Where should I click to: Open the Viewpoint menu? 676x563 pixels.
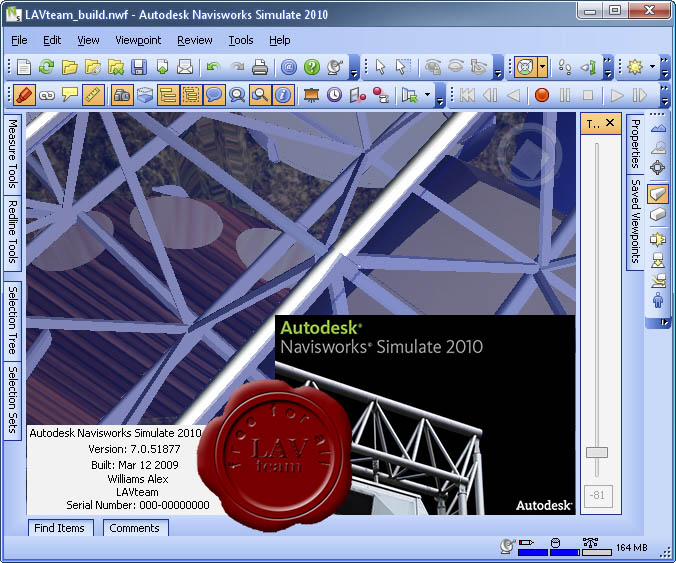point(138,40)
